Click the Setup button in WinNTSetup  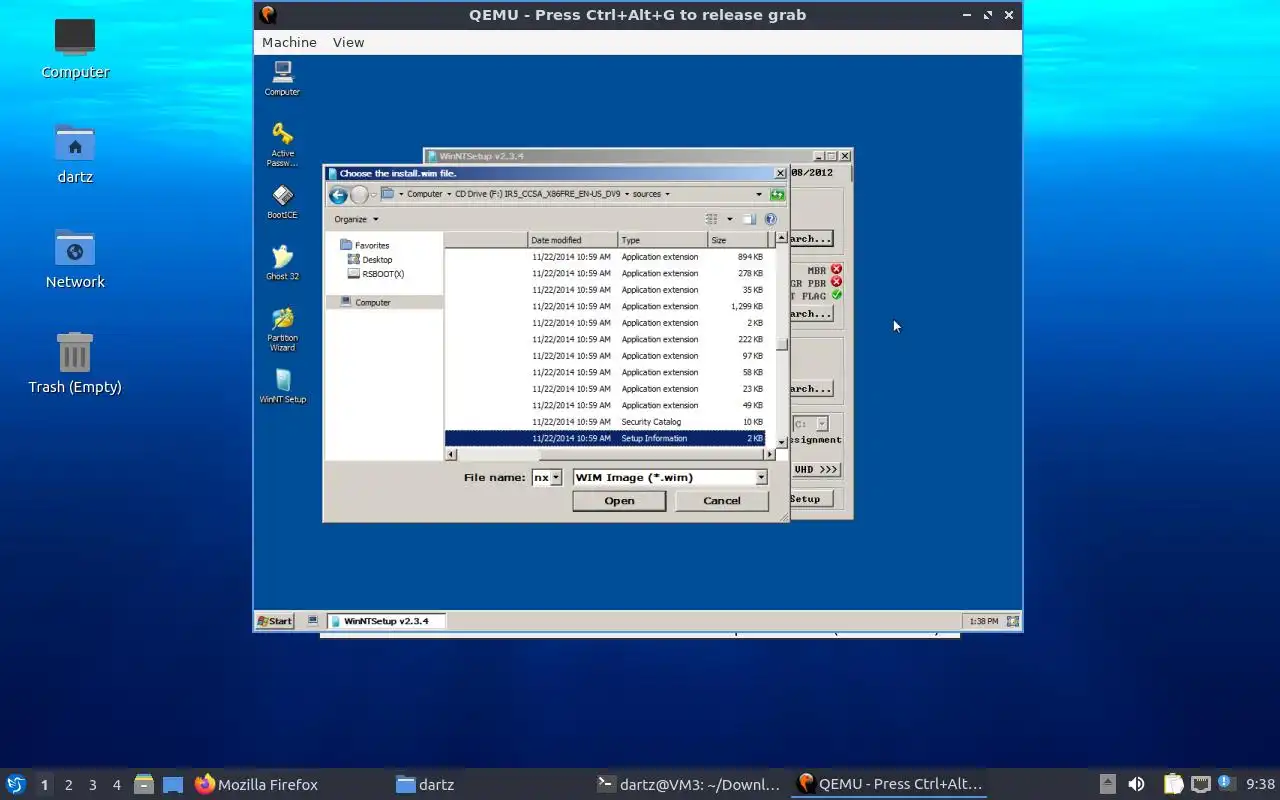click(x=811, y=499)
